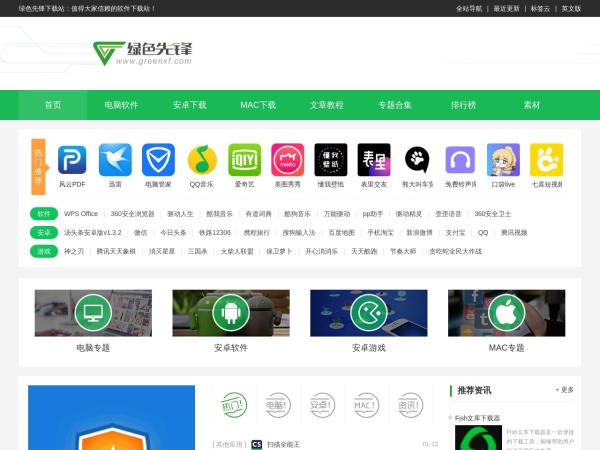Screen dimensions: 600x450
Task: Click the green 软件 category pill
Action: (x=44, y=214)
